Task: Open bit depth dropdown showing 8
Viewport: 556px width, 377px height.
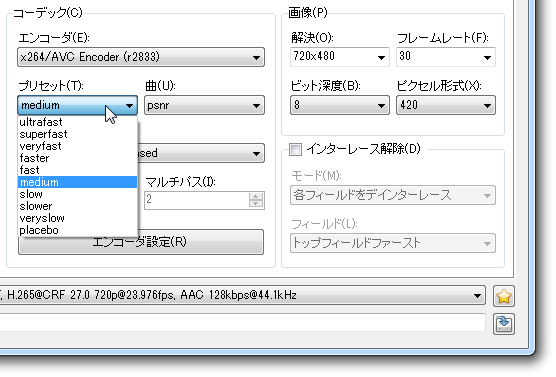Action: 340,105
